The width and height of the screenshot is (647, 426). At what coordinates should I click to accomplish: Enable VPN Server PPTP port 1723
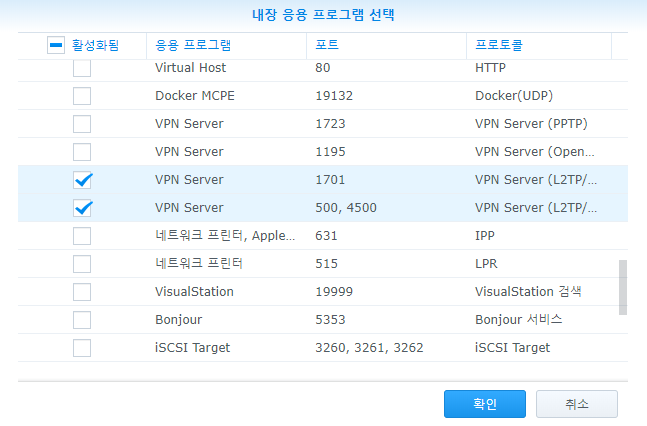point(82,124)
